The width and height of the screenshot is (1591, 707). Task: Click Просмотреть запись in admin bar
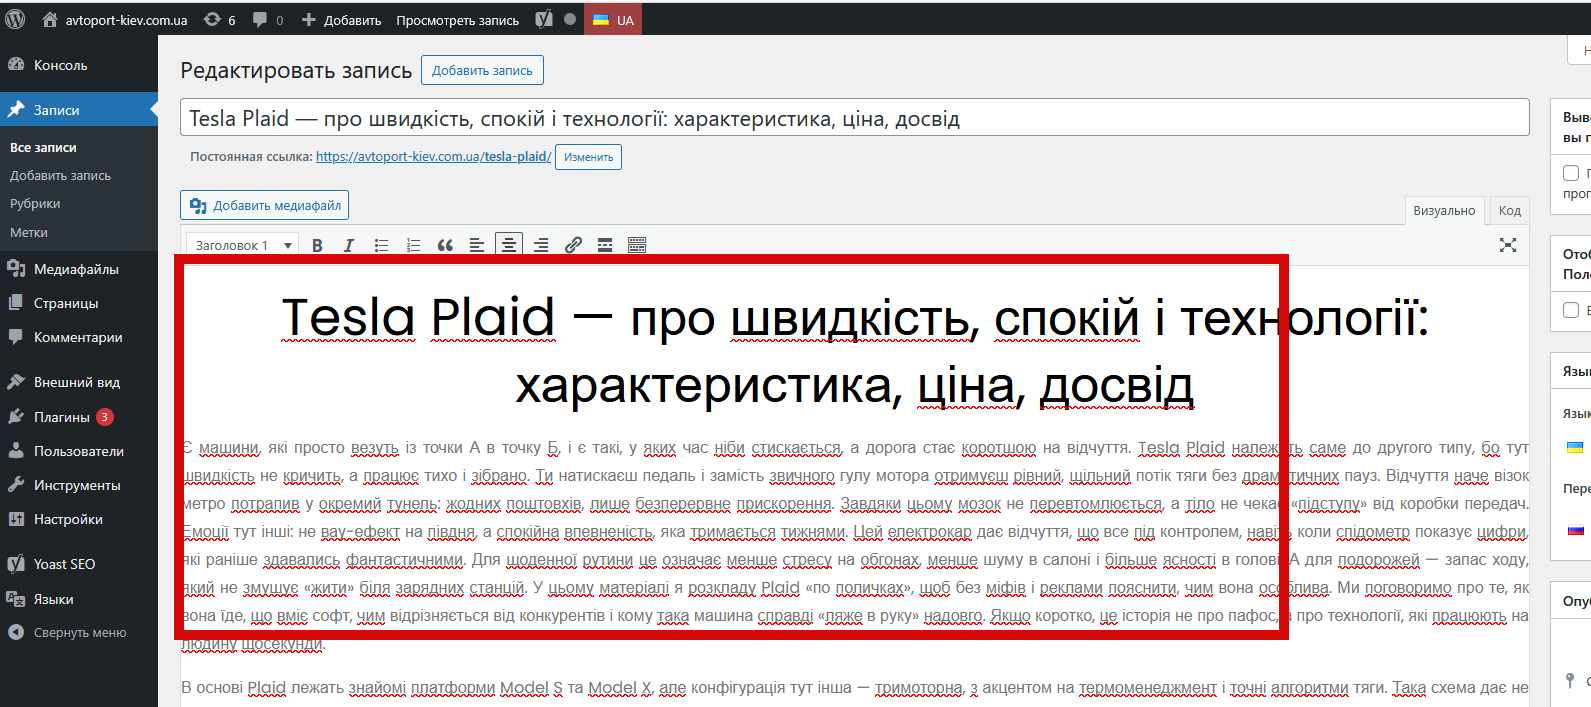(457, 20)
